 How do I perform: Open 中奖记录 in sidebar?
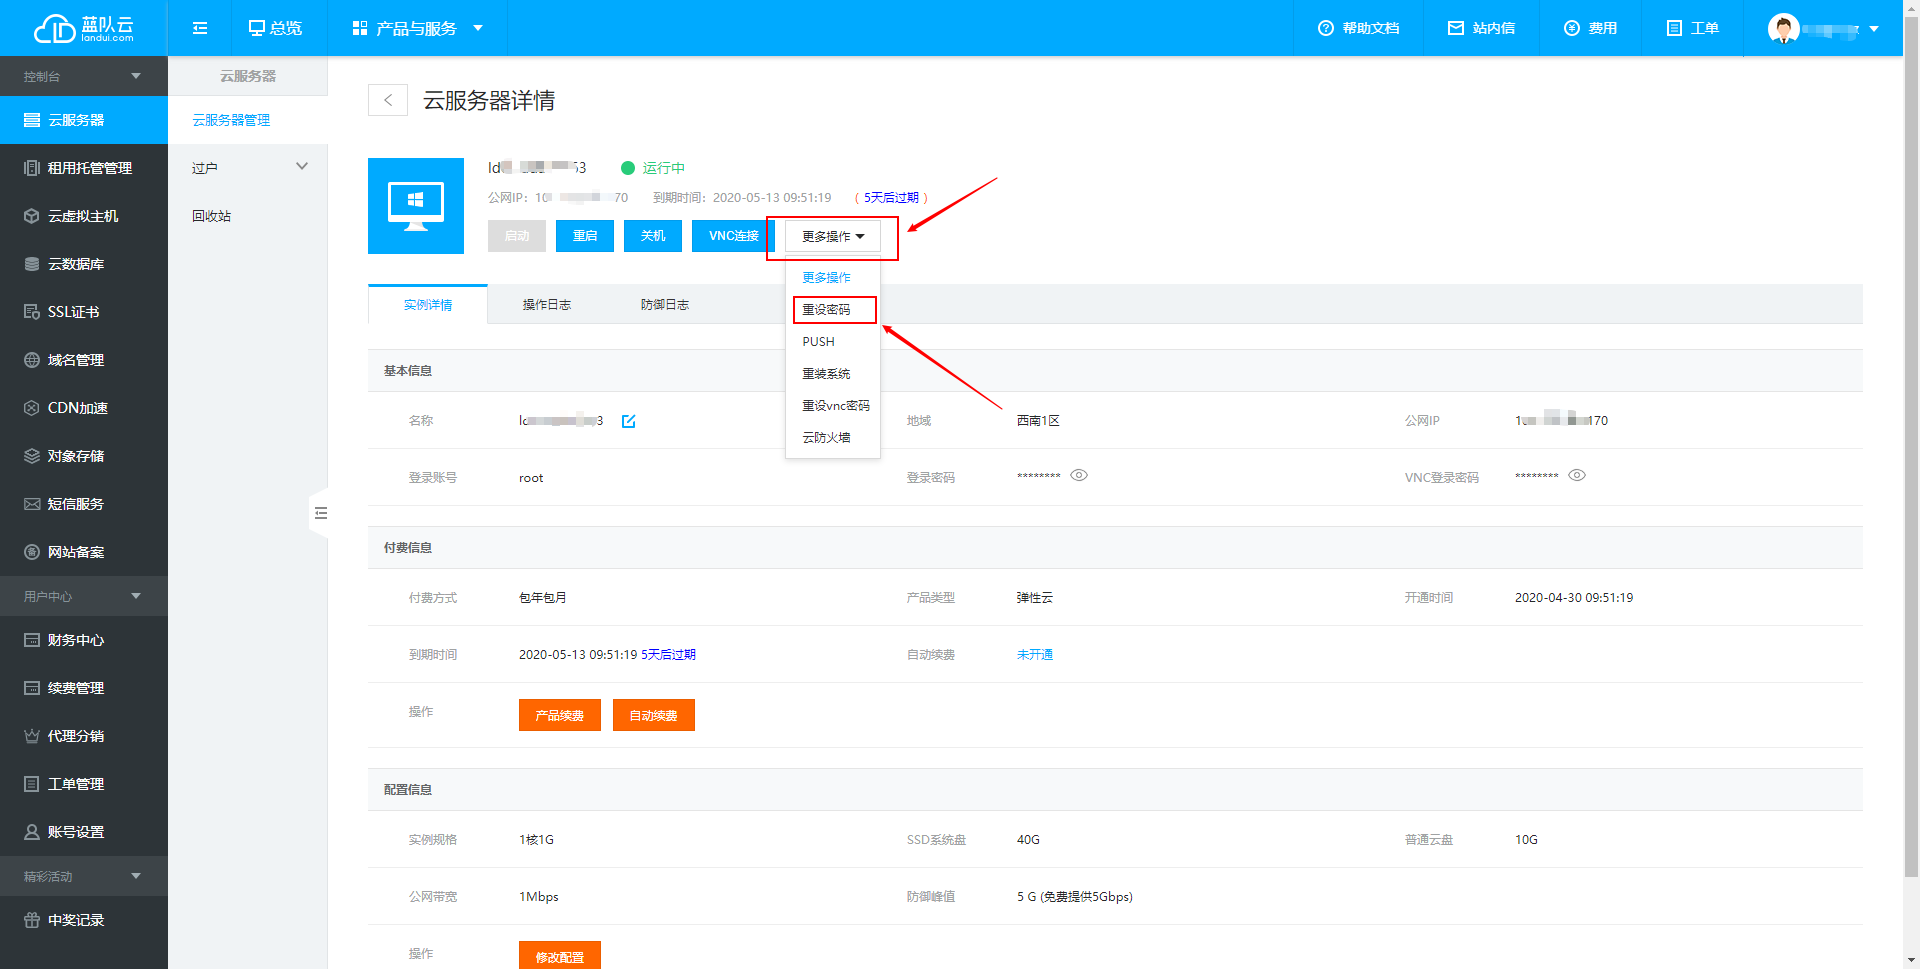click(84, 920)
